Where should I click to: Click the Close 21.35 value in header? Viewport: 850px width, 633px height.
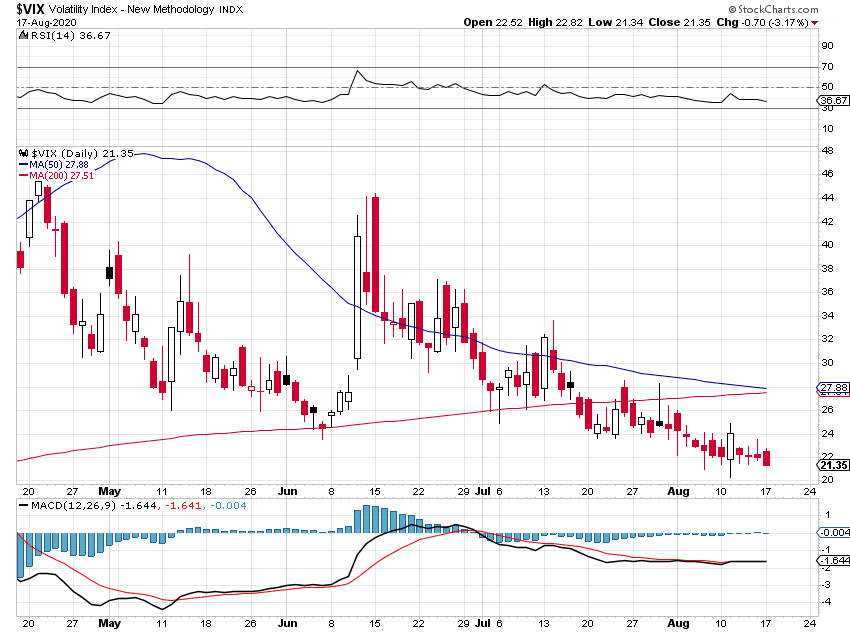pos(679,22)
